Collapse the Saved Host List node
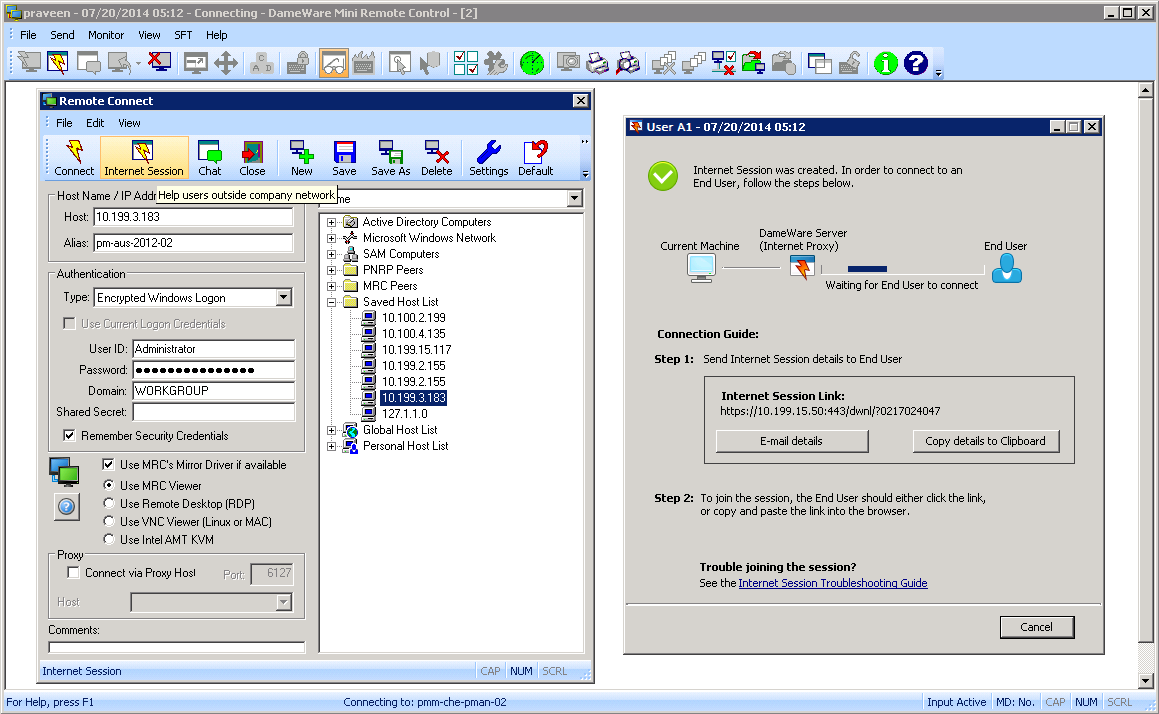Screen dimensions: 1159x714 tap(331, 302)
